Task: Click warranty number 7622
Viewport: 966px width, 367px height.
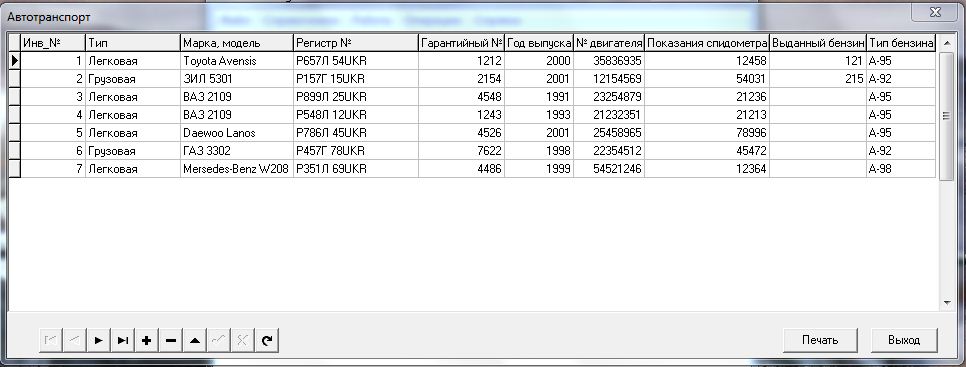Action: [461, 151]
